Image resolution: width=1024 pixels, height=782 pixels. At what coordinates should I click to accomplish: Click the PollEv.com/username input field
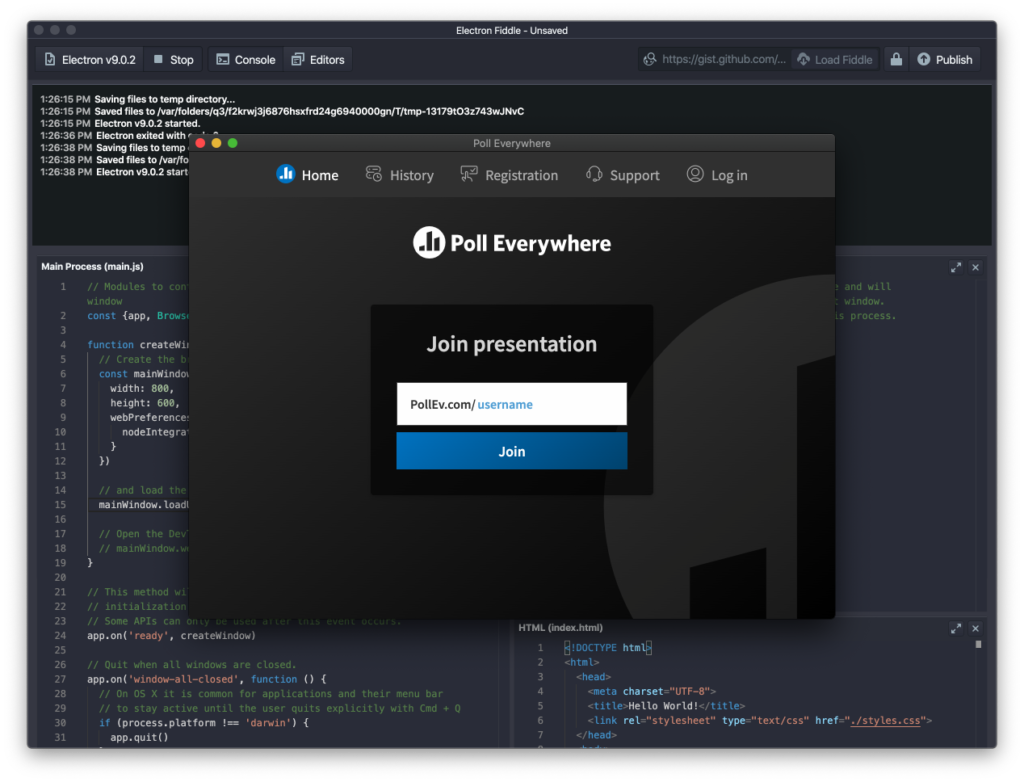pyautogui.click(x=511, y=403)
